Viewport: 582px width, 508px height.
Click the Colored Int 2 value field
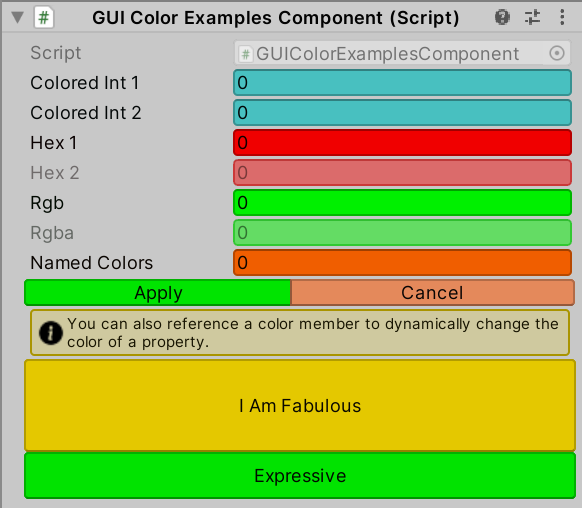(x=402, y=113)
